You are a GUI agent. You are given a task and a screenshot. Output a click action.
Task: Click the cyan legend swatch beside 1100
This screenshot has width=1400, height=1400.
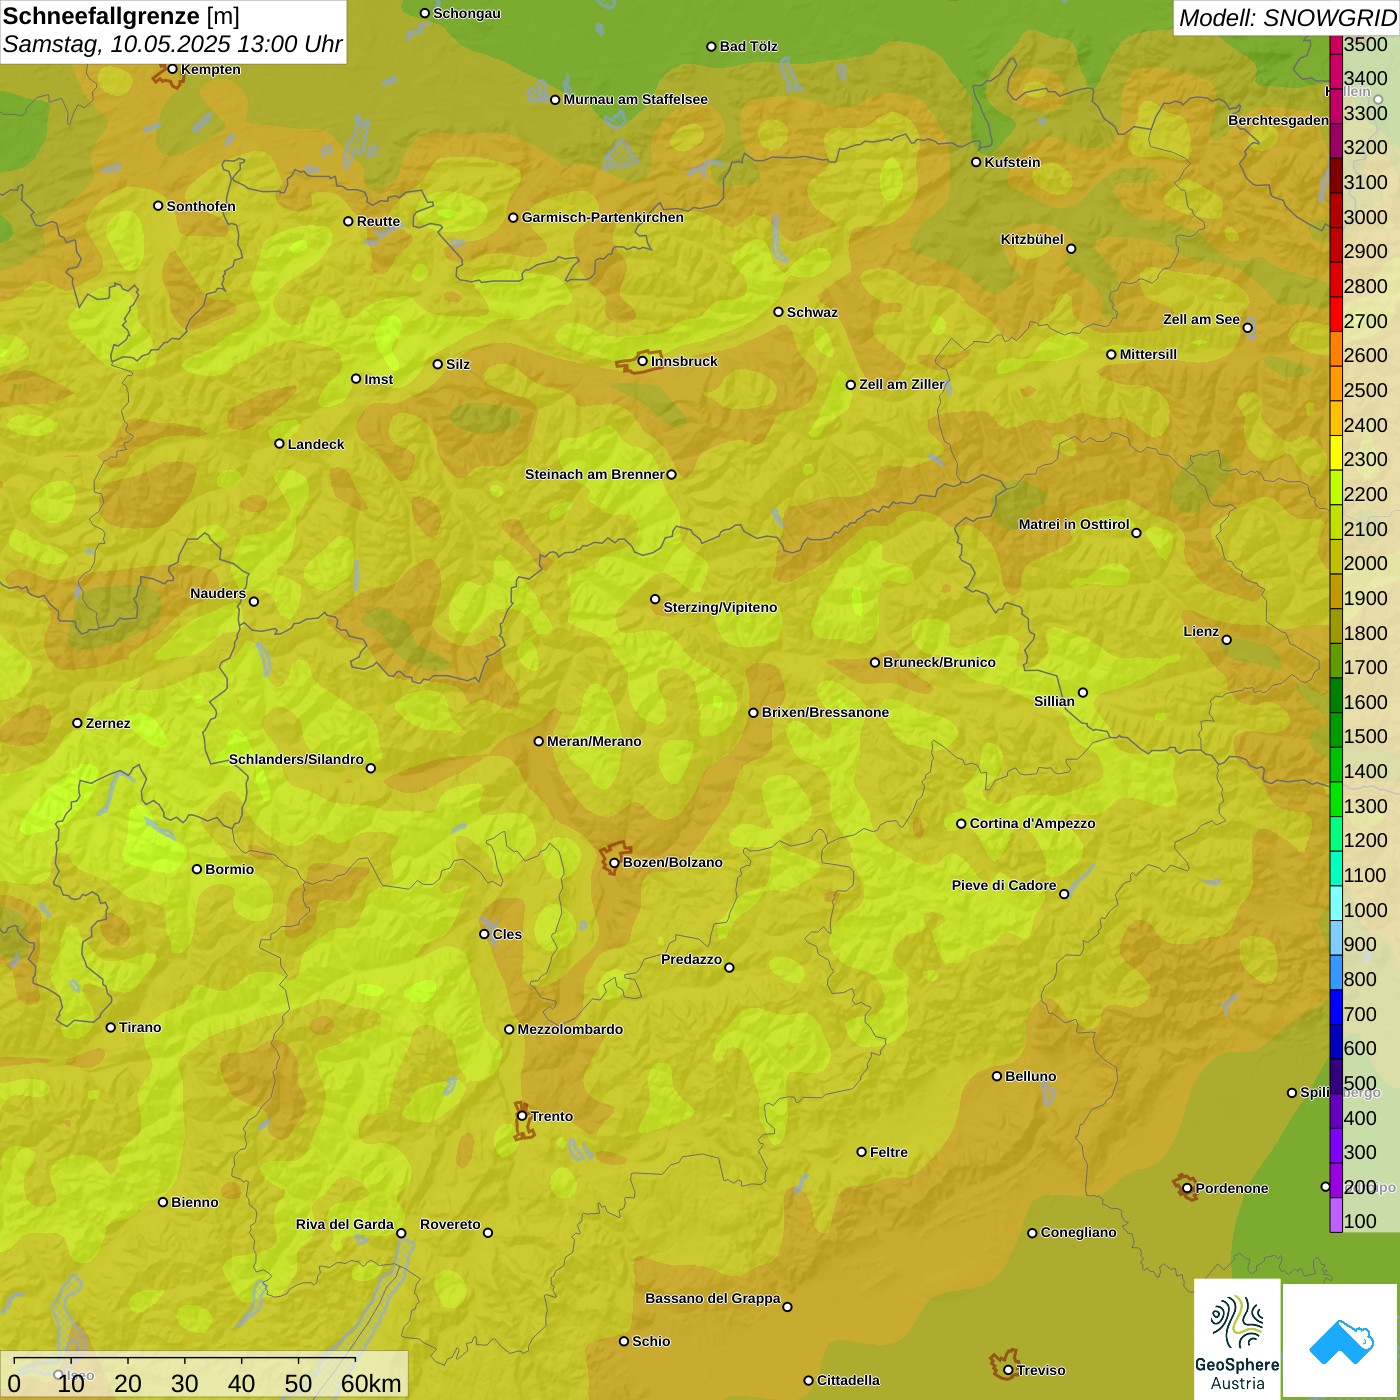[x=1336, y=869]
